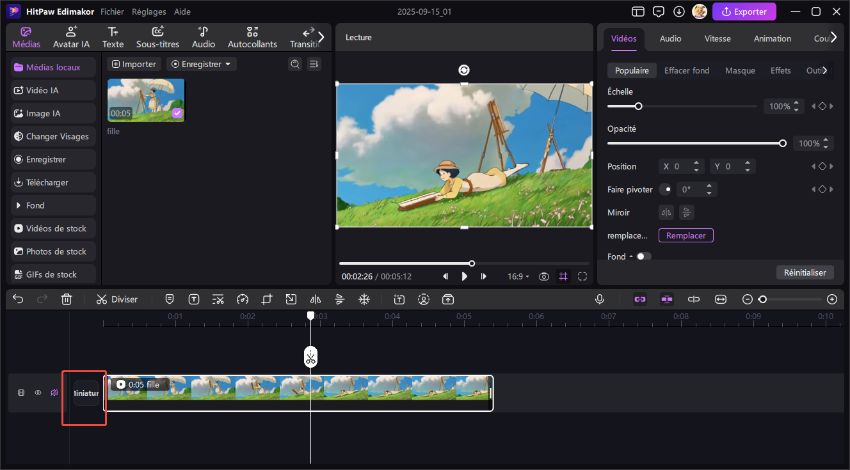Click the Réinitialiser button
The height and width of the screenshot is (470, 850).
(804, 272)
